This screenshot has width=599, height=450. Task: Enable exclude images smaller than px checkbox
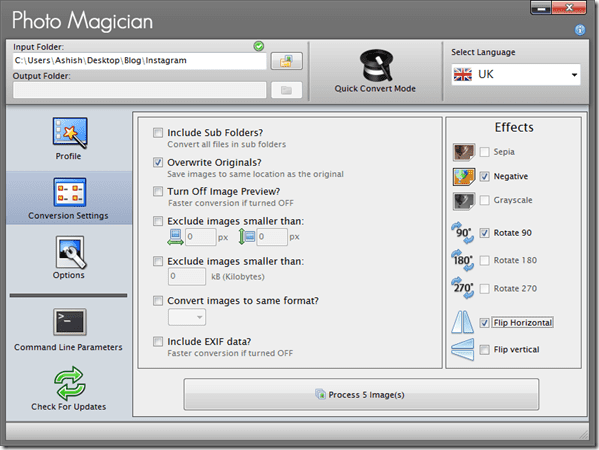(x=158, y=221)
